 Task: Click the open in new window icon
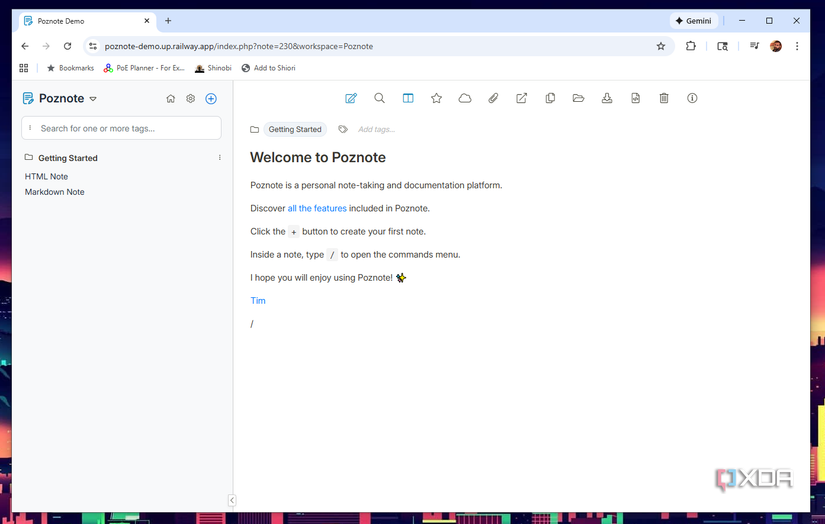tap(521, 98)
